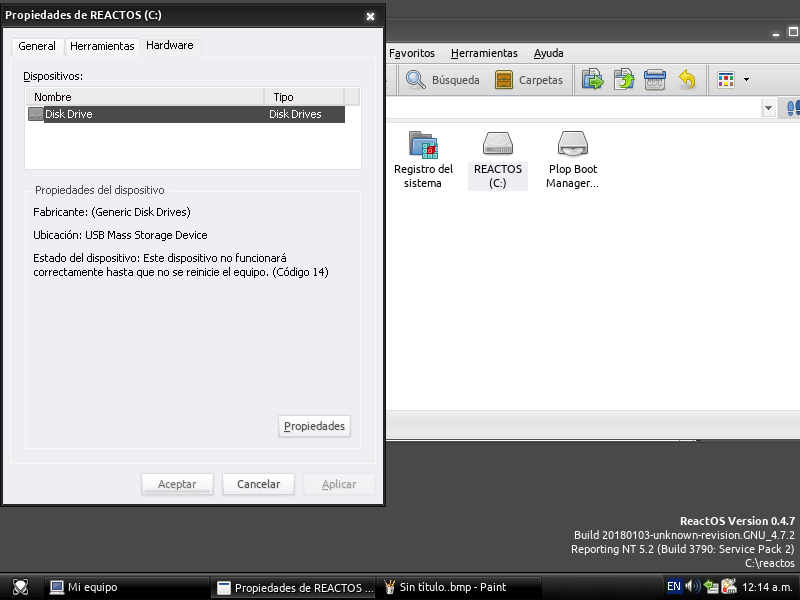Switch to Paint taskbar item
Viewport: 800px width, 600px height.
point(459,587)
